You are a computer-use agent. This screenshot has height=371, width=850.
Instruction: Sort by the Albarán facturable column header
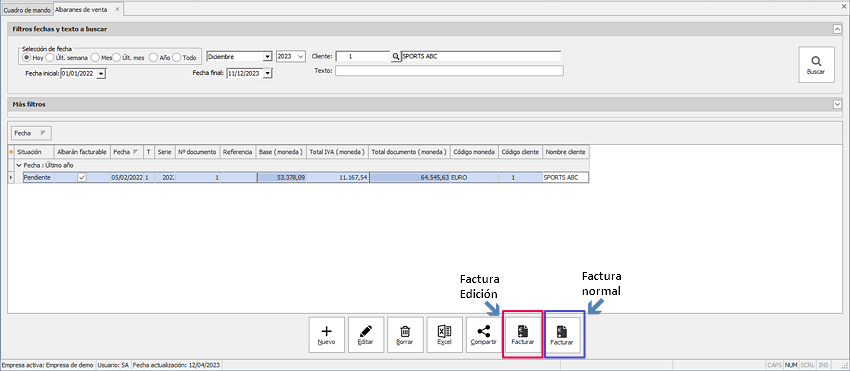click(x=82, y=152)
